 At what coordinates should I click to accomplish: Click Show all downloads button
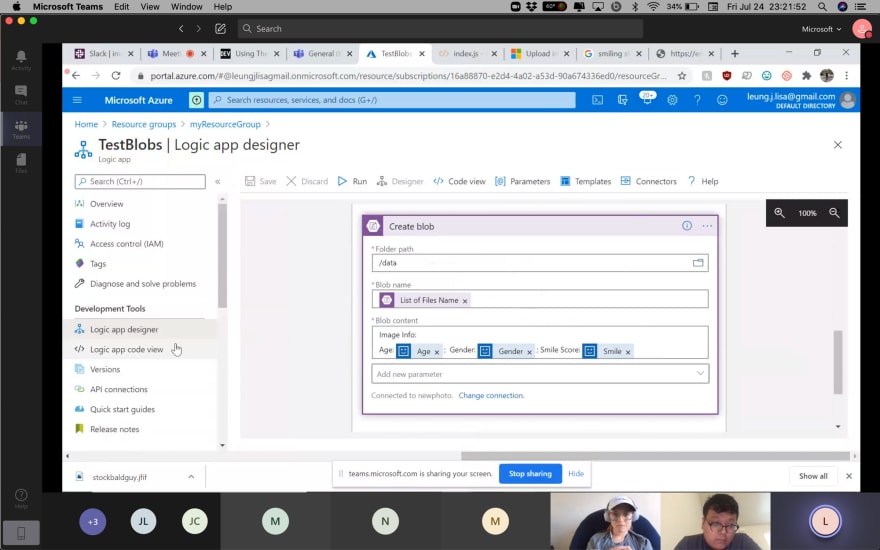coord(813,476)
